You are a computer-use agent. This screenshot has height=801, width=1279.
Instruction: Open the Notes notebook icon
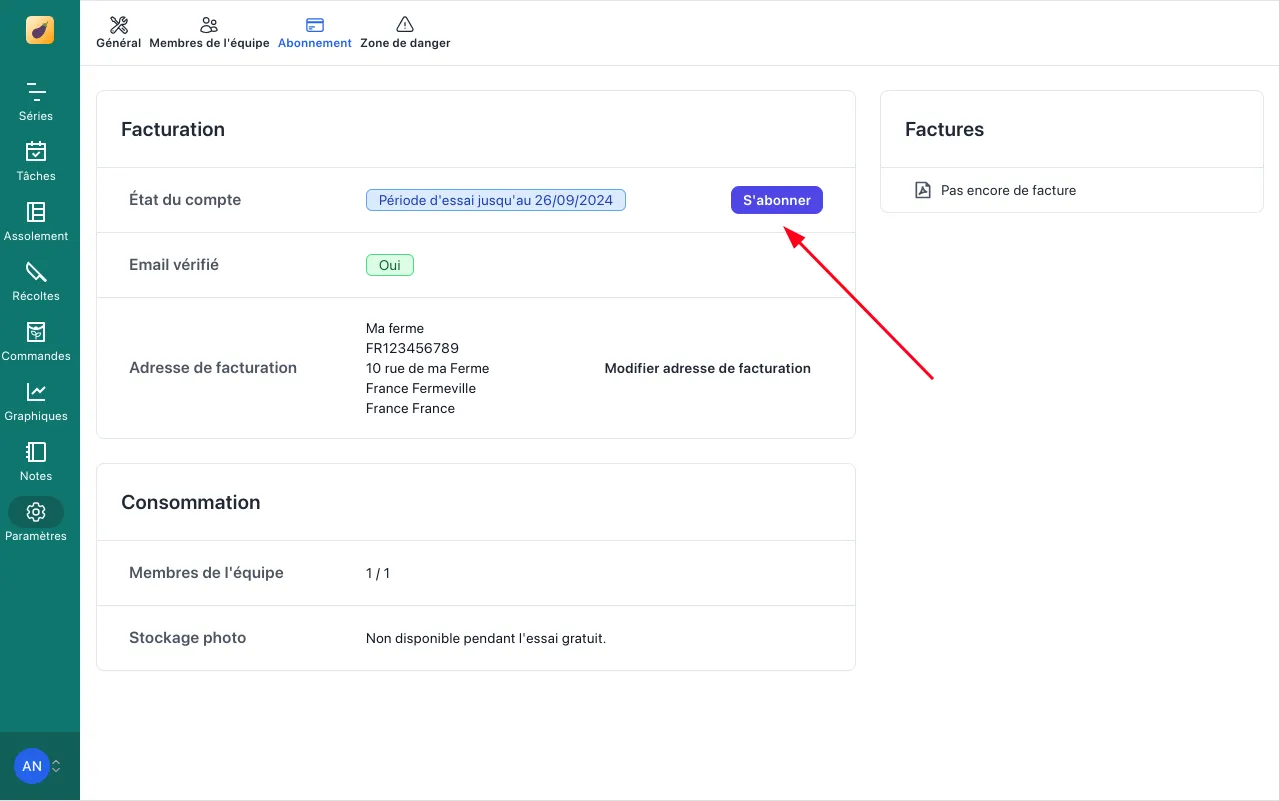pos(36,452)
